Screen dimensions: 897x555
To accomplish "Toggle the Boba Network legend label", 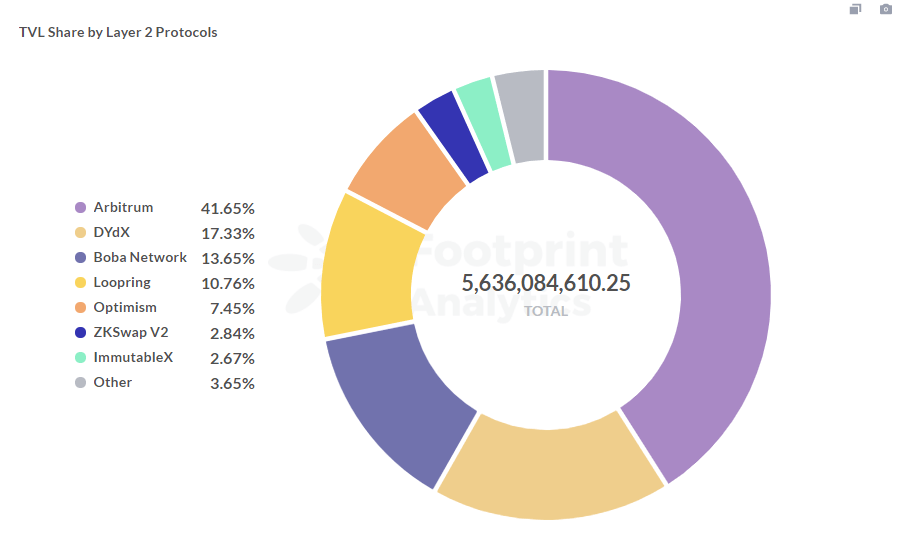I will coord(140,258).
